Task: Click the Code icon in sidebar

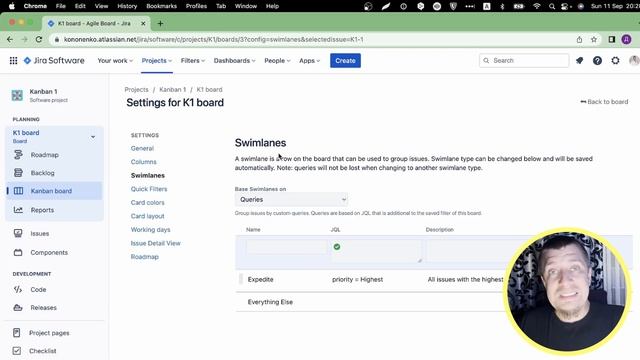Action: [18, 289]
